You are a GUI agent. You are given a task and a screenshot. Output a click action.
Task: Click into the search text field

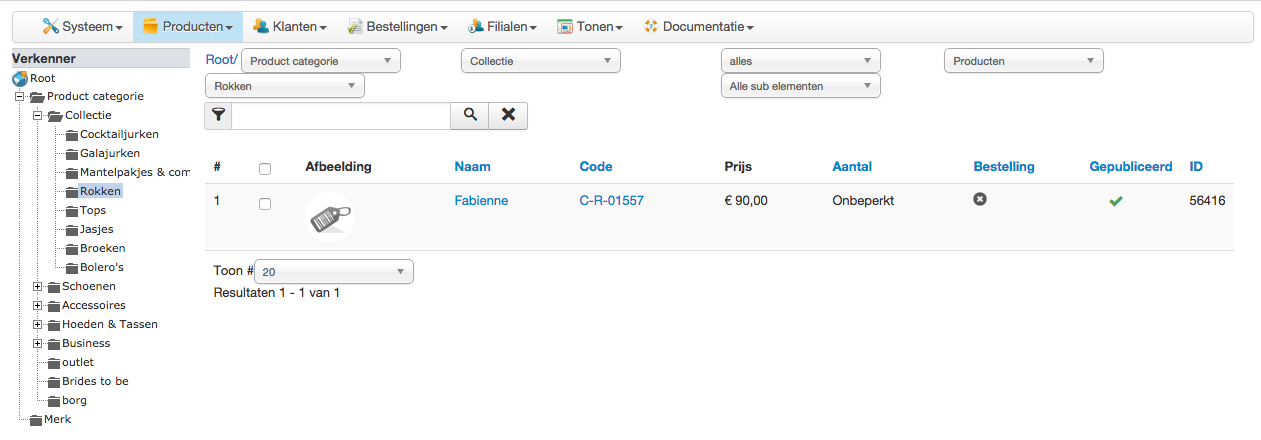tap(340, 115)
